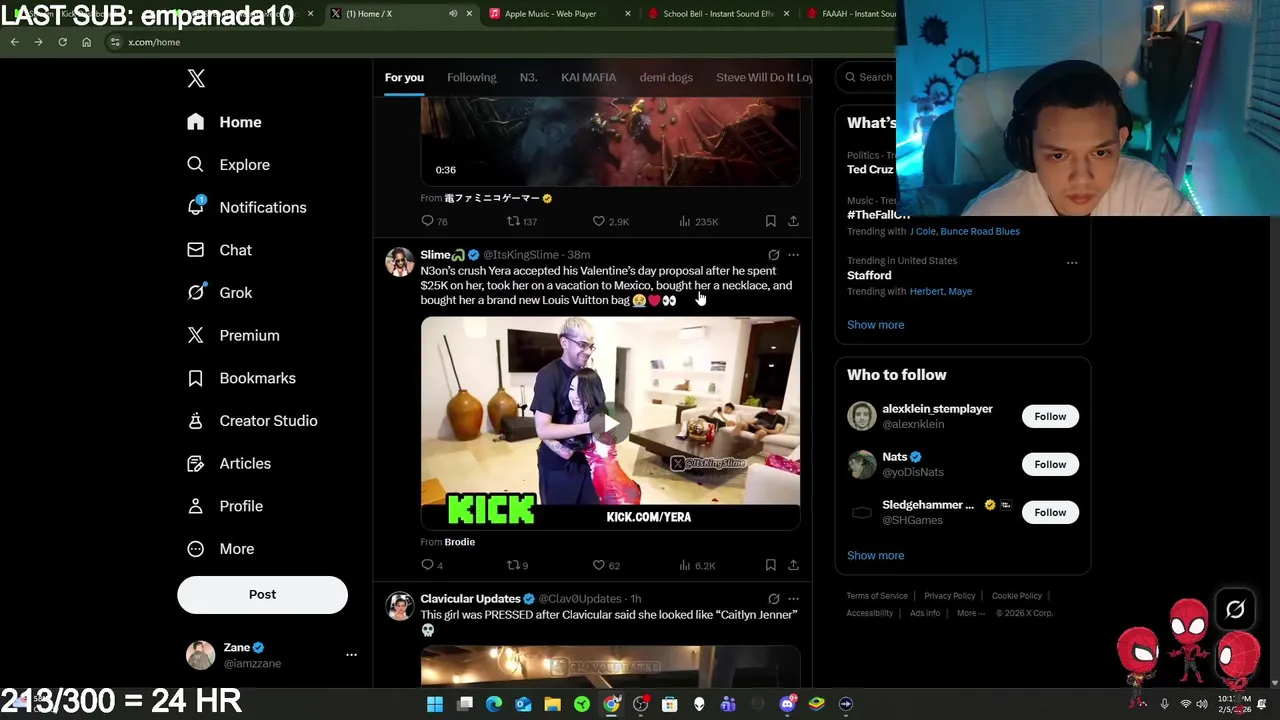View analytics of Slime's post 6.2K
This screenshot has width=1280, height=720.
[697, 565]
